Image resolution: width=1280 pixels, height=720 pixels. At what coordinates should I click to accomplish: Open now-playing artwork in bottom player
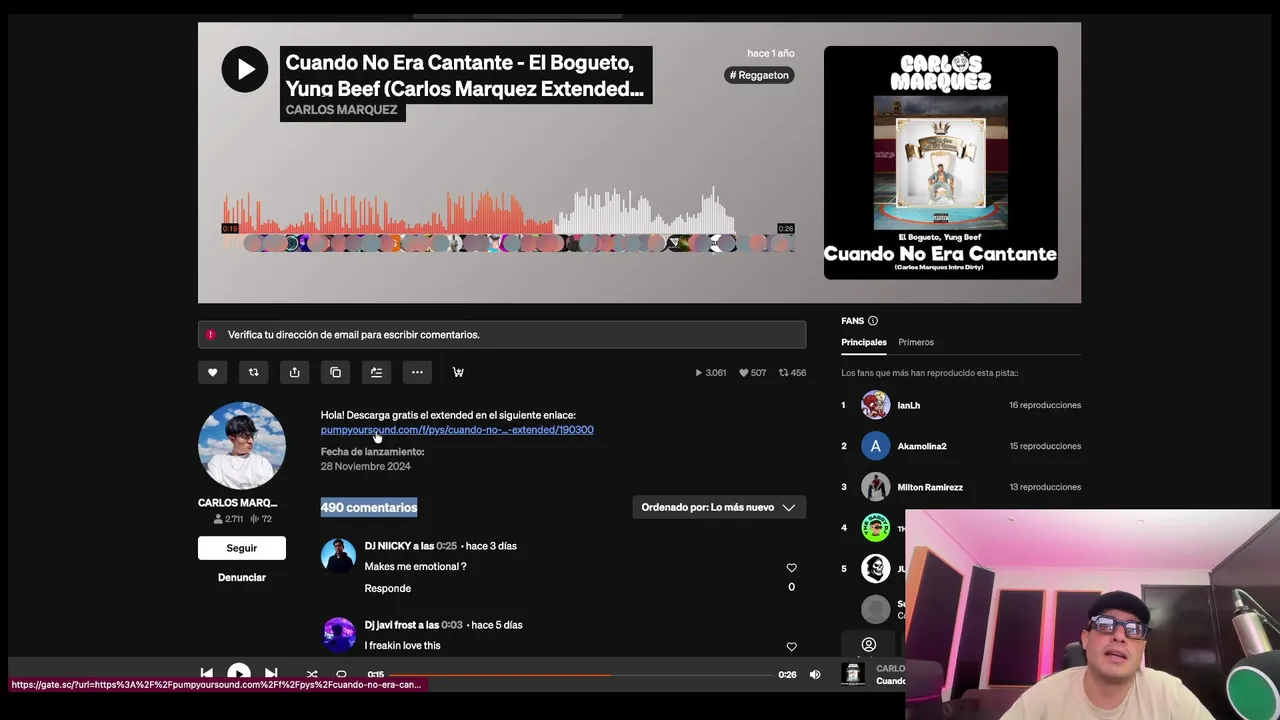(x=853, y=675)
